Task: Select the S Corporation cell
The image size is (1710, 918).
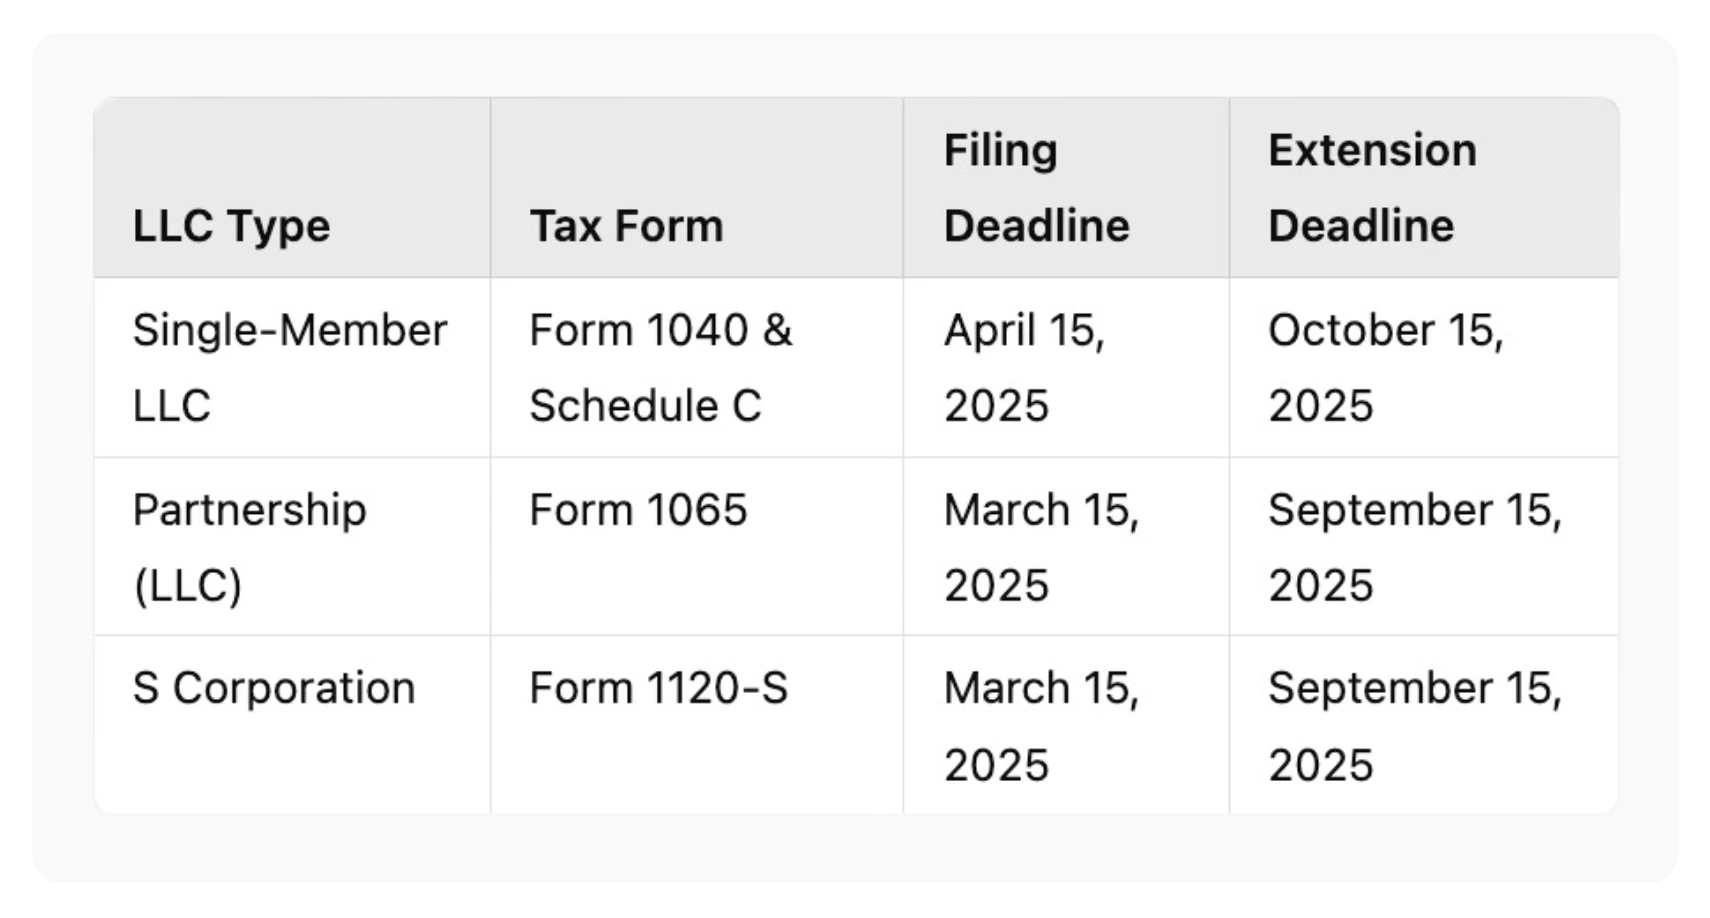Action: (273, 688)
